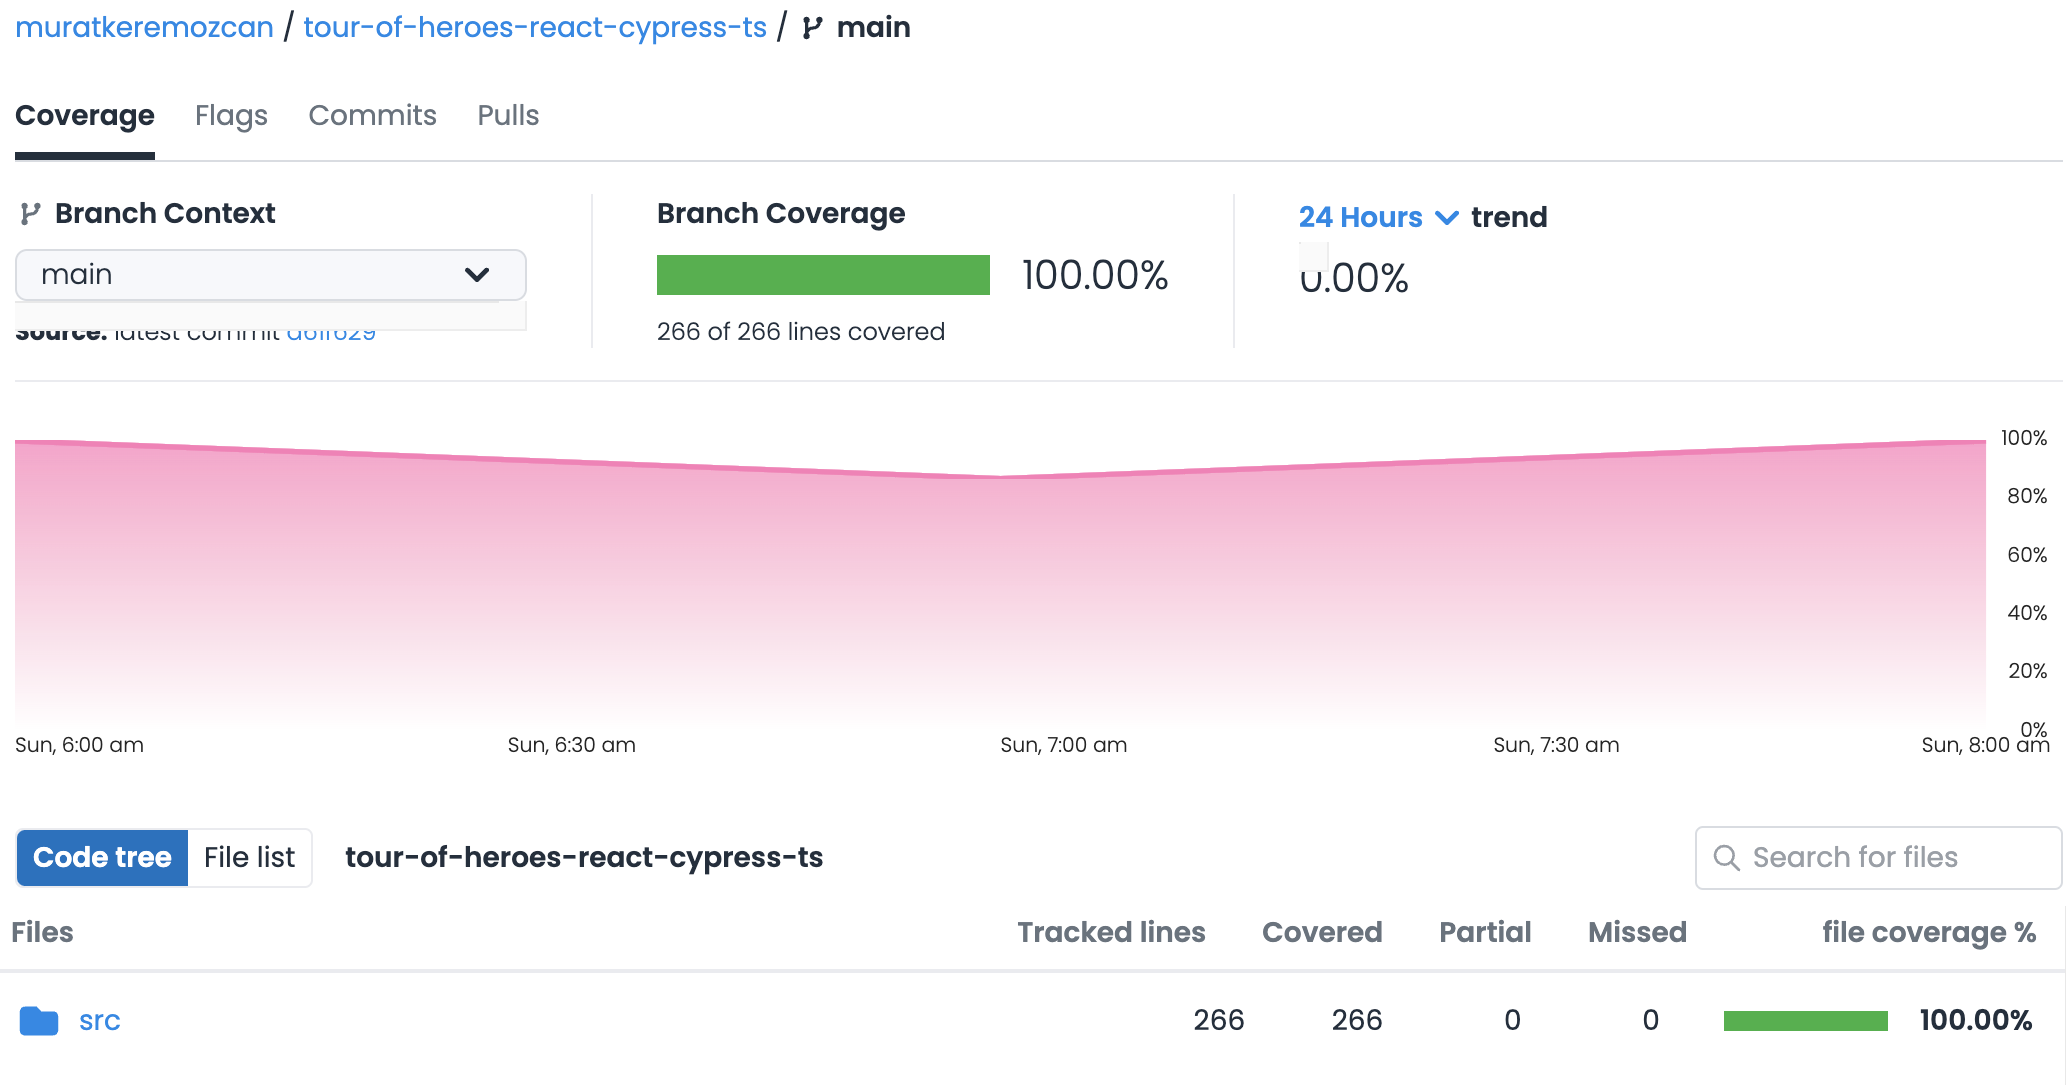Click the search magnifier icon
The width and height of the screenshot is (2066, 1090).
pyautogui.click(x=1726, y=858)
